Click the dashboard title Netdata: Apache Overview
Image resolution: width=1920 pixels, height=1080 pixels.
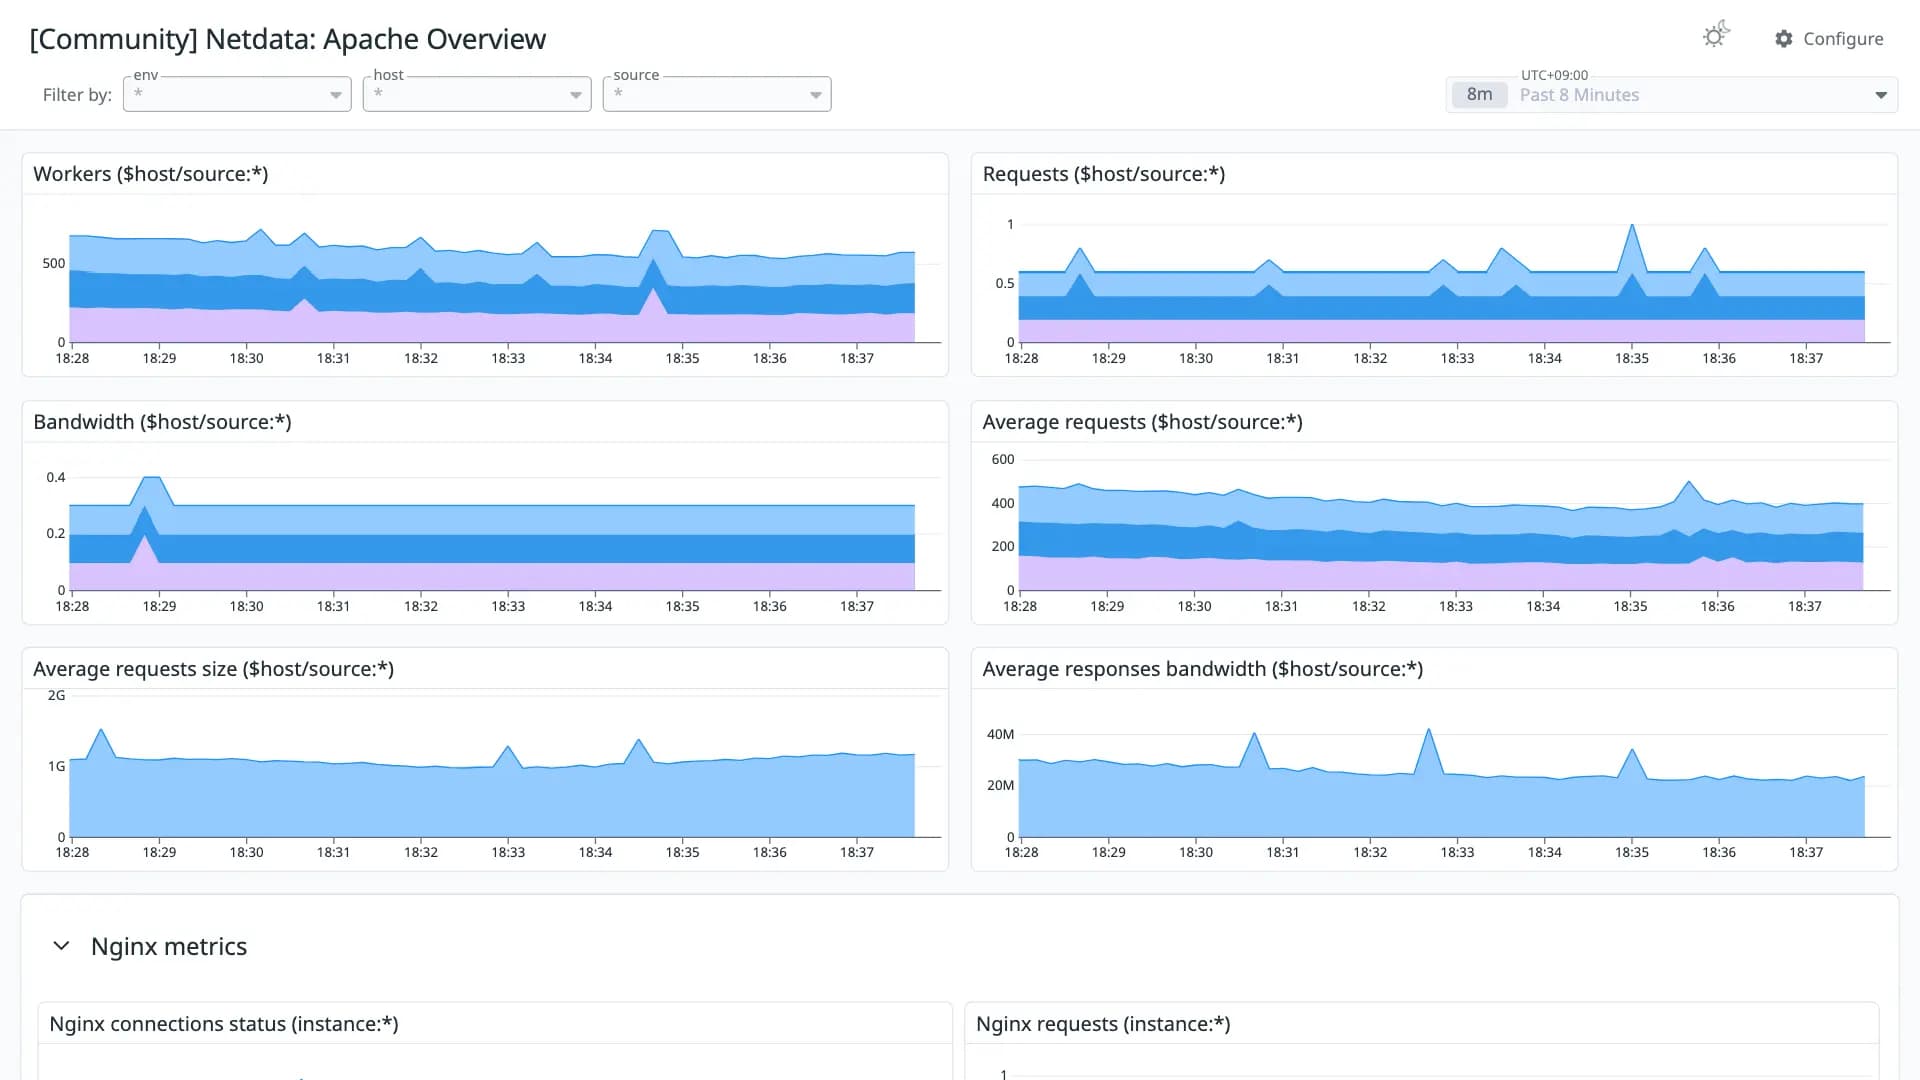click(x=288, y=39)
